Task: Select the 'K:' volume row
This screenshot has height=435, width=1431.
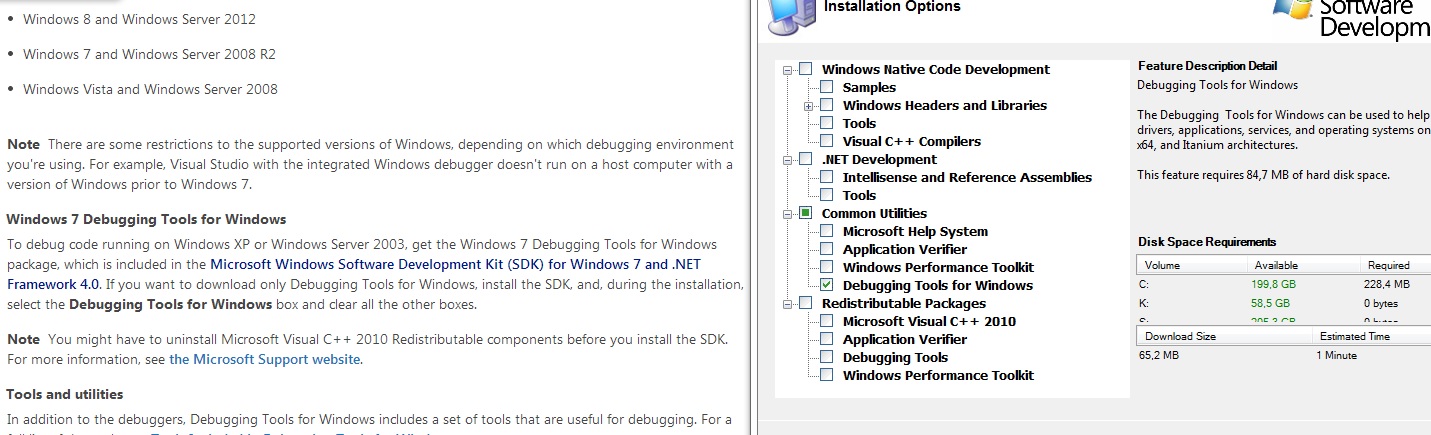Action: (1284, 302)
